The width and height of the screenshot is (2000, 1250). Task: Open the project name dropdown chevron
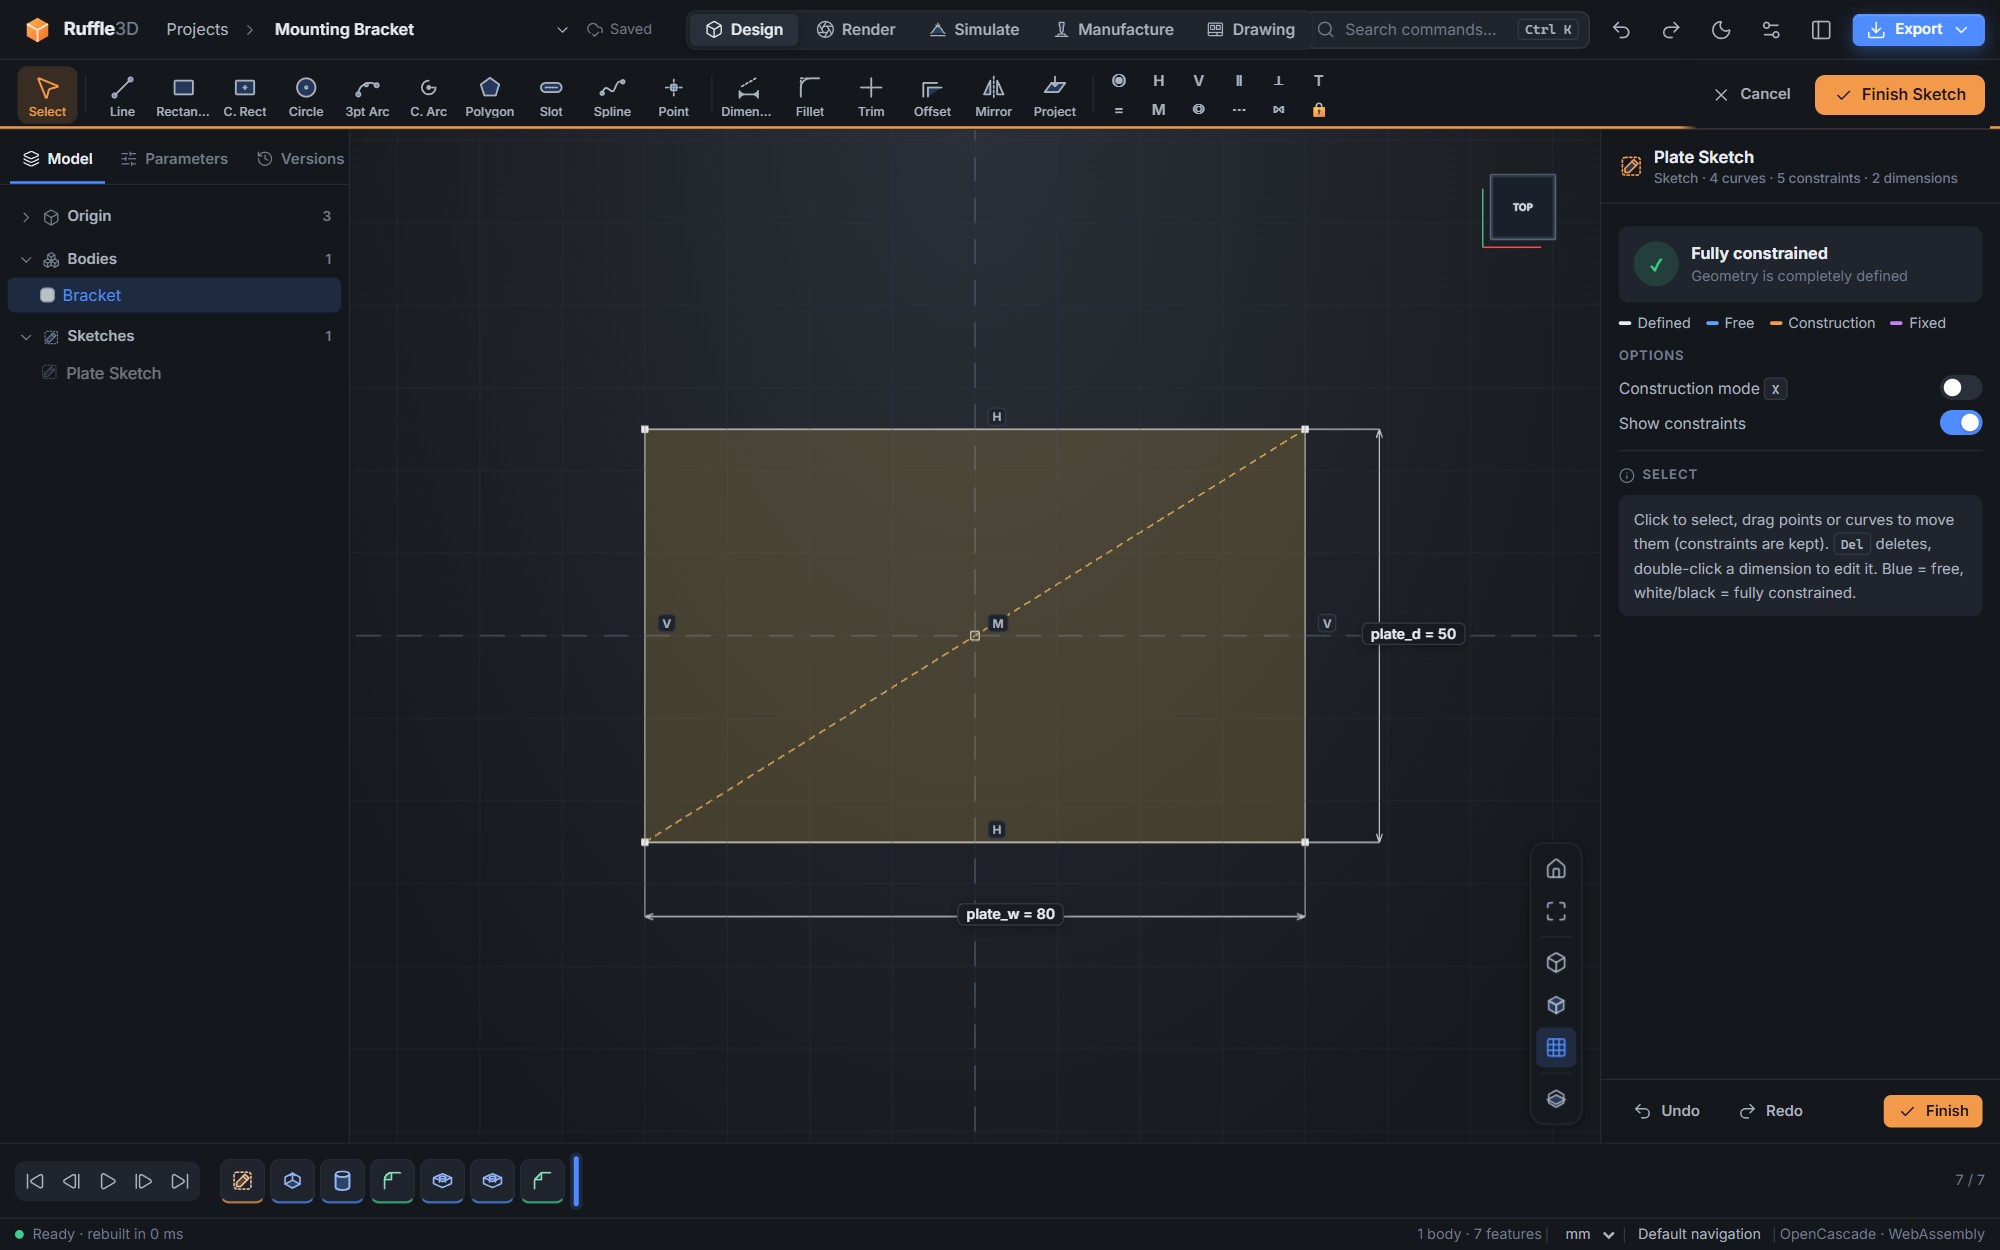click(562, 30)
